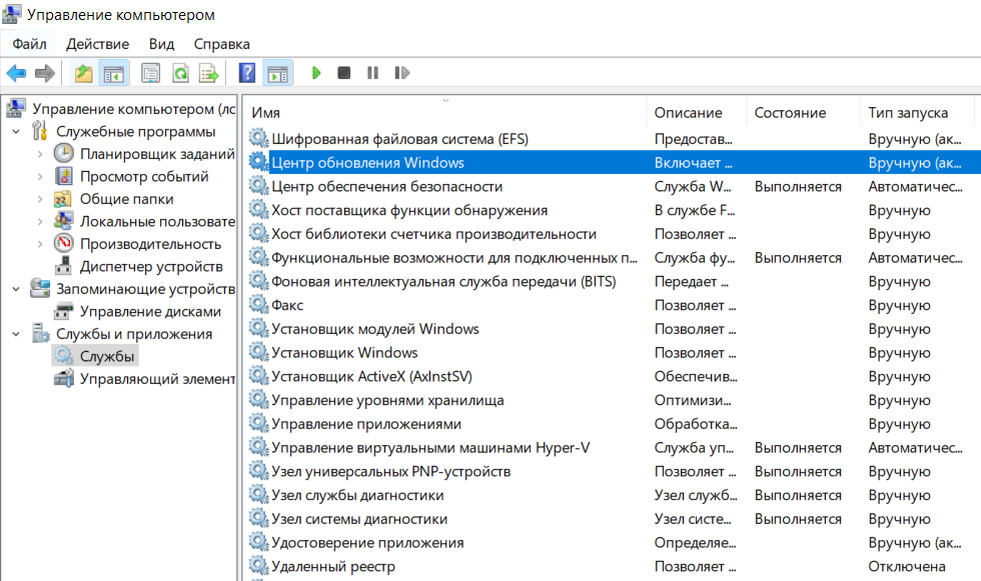981x581 pixels.
Task: Click the Планировщик заданий clock icon
Action: 64,153
